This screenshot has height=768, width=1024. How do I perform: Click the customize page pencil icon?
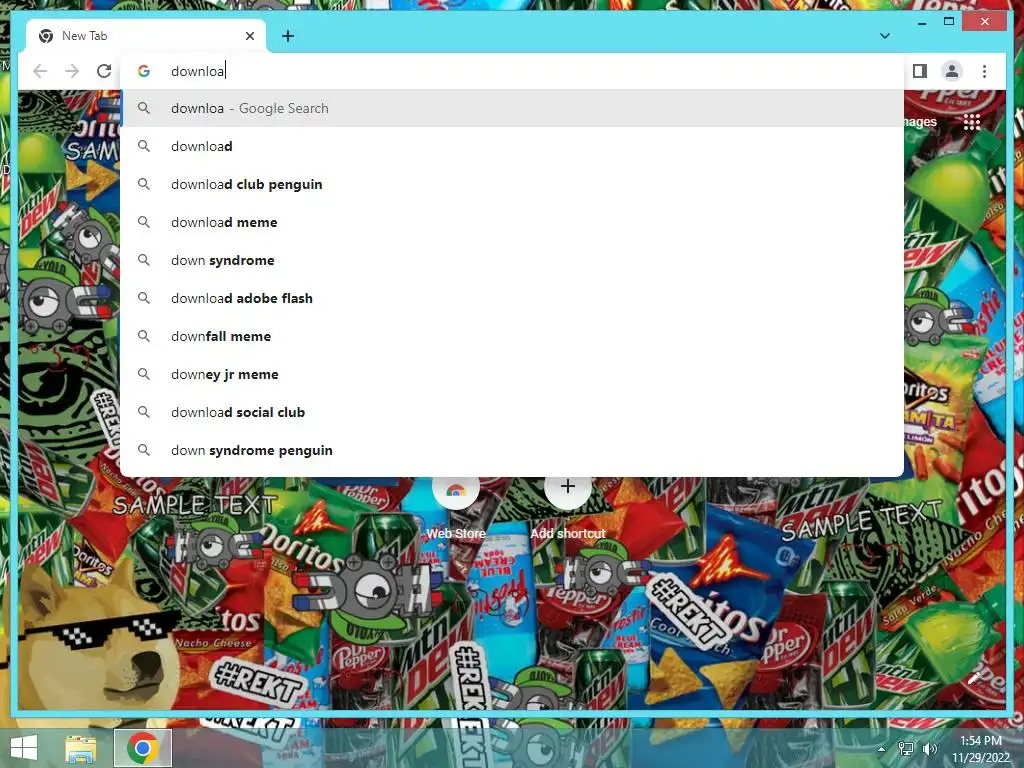click(974, 678)
